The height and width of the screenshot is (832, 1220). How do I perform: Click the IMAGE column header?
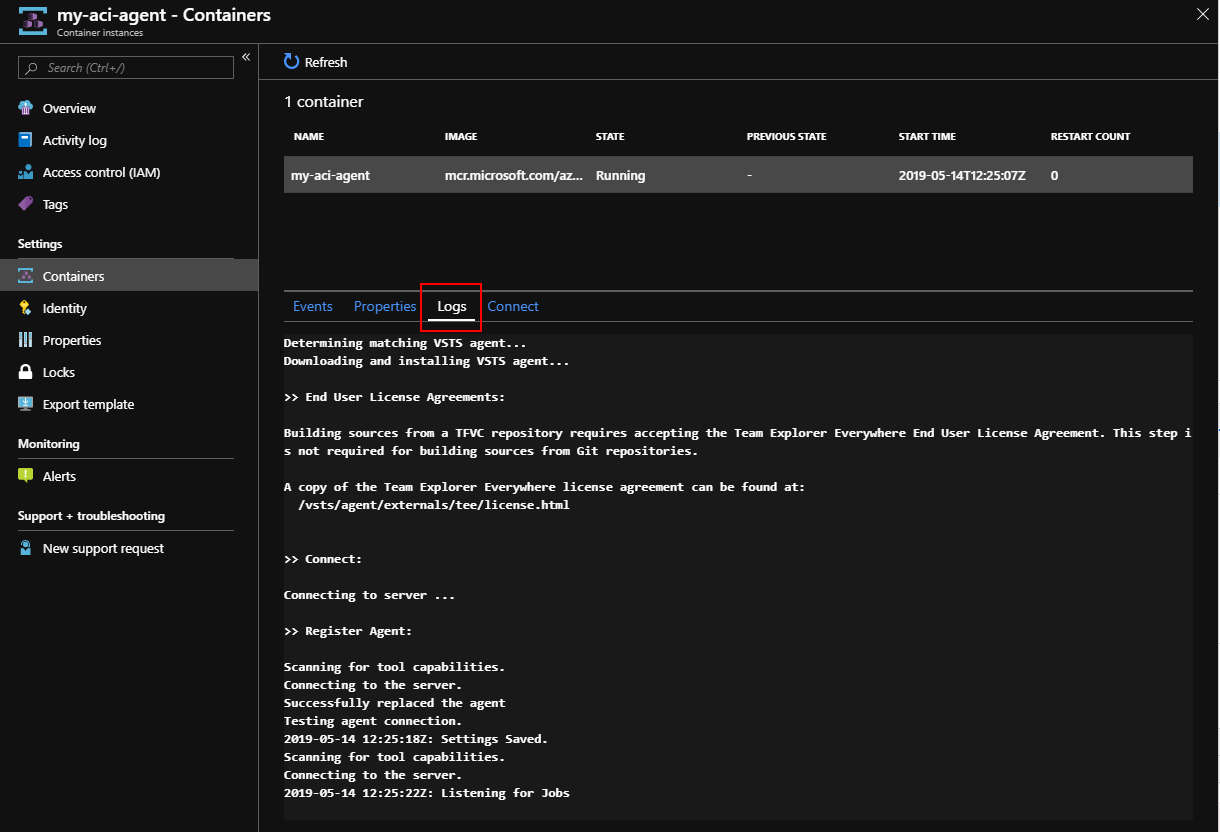point(461,136)
